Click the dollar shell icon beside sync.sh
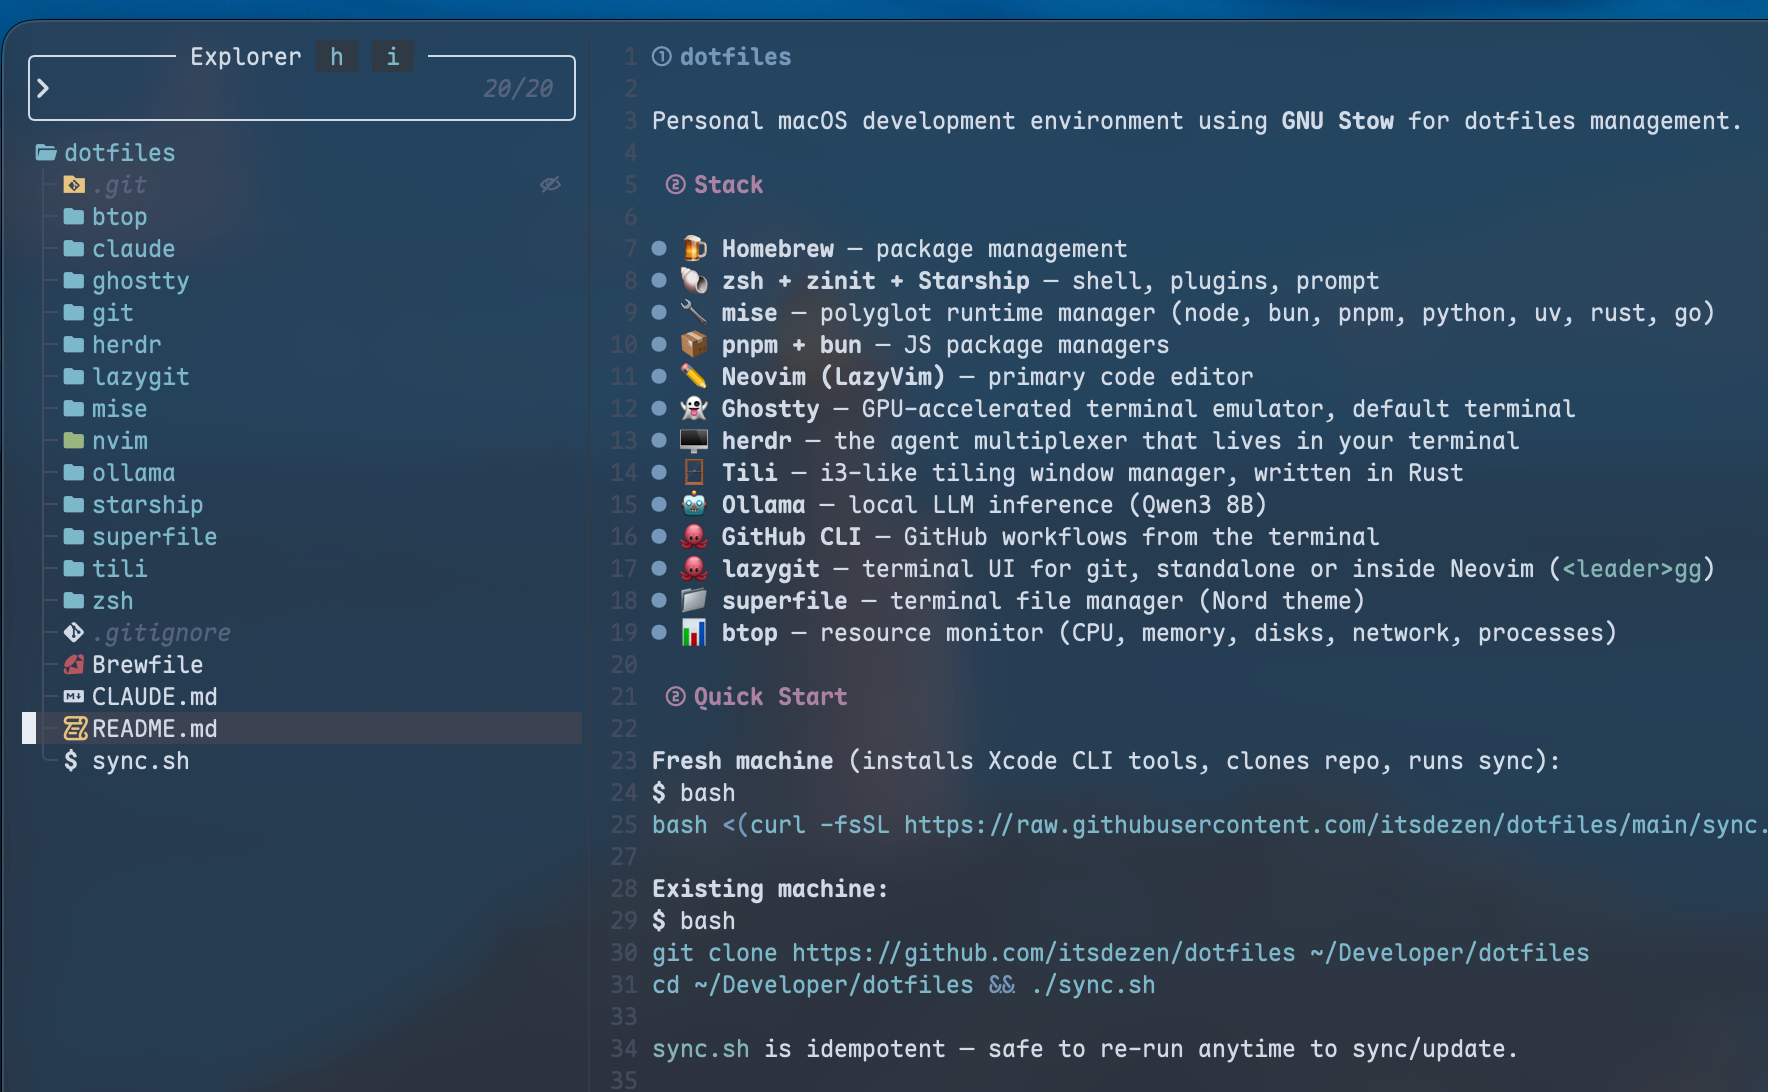Screen dimensions: 1768x1092 pos(71,761)
